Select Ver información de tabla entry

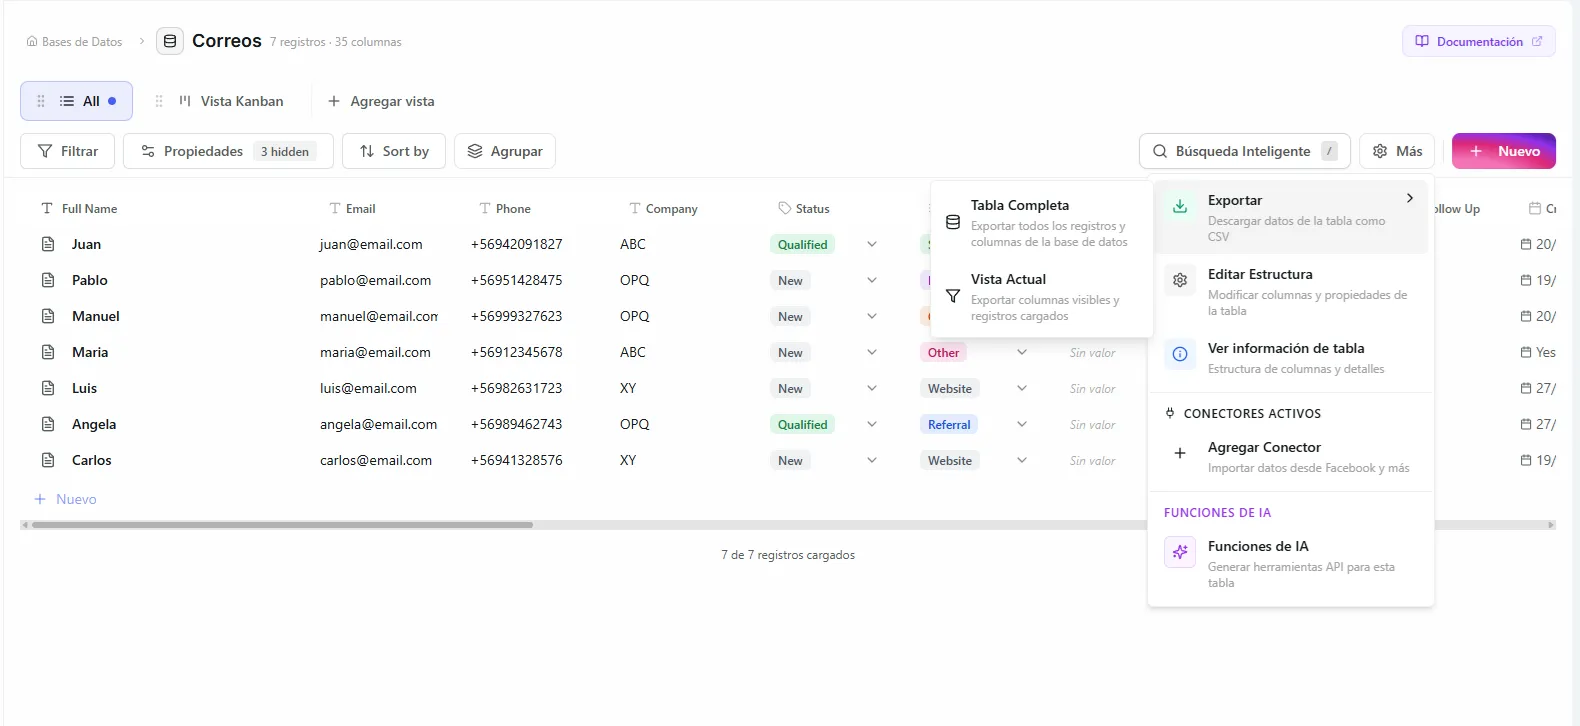[x=1291, y=358]
